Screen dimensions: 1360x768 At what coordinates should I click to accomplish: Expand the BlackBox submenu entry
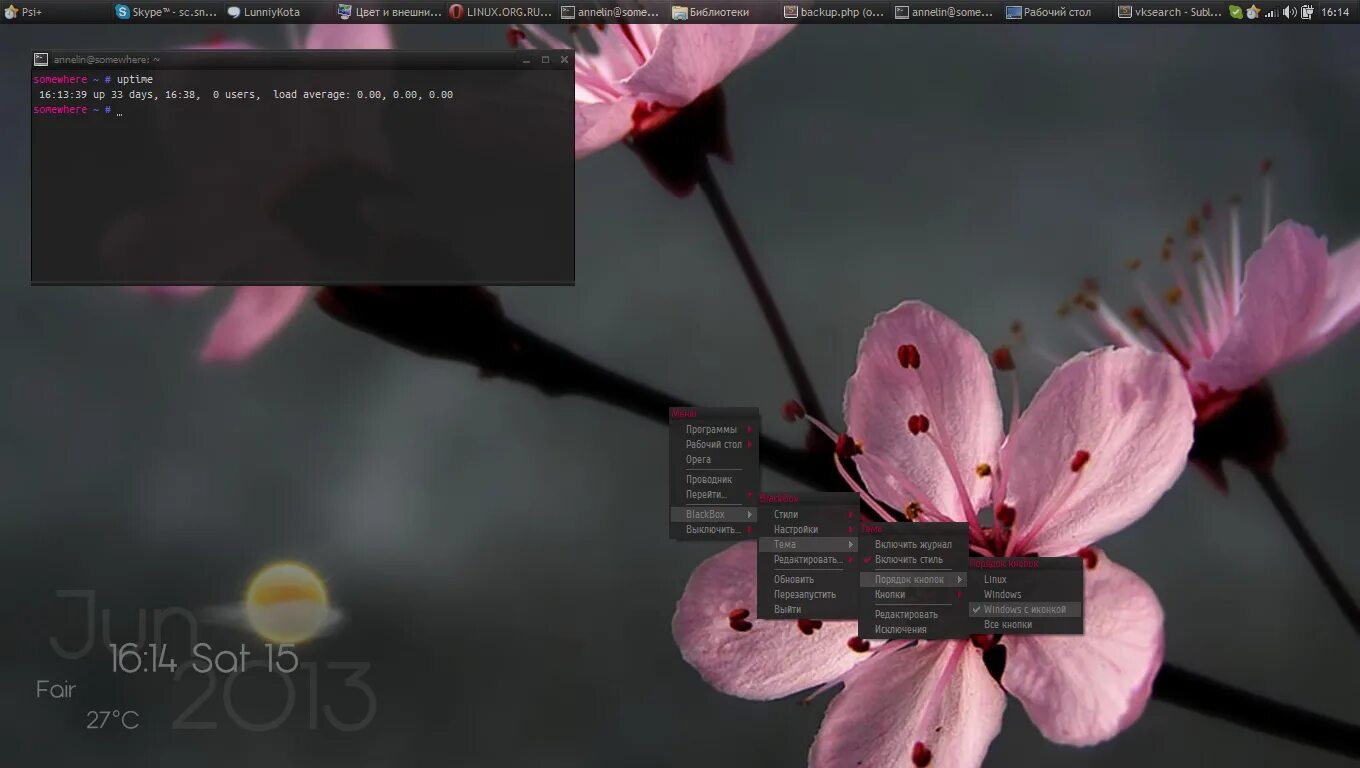coord(714,515)
